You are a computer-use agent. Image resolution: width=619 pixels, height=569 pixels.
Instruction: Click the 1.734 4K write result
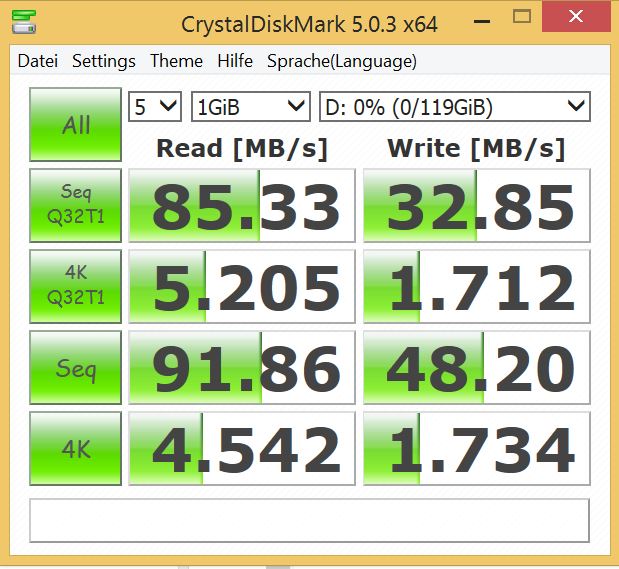(x=476, y=450)
